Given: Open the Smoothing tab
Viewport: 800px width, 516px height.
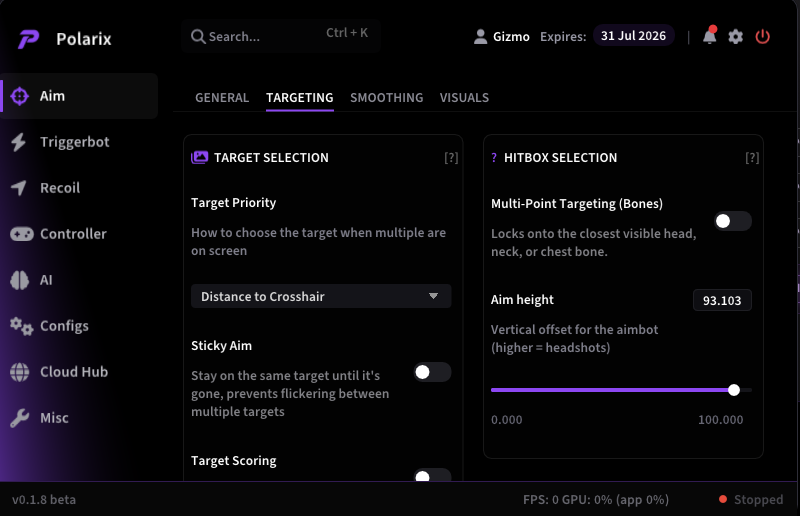Looking at the screenshot, I should tap(386, 97).
